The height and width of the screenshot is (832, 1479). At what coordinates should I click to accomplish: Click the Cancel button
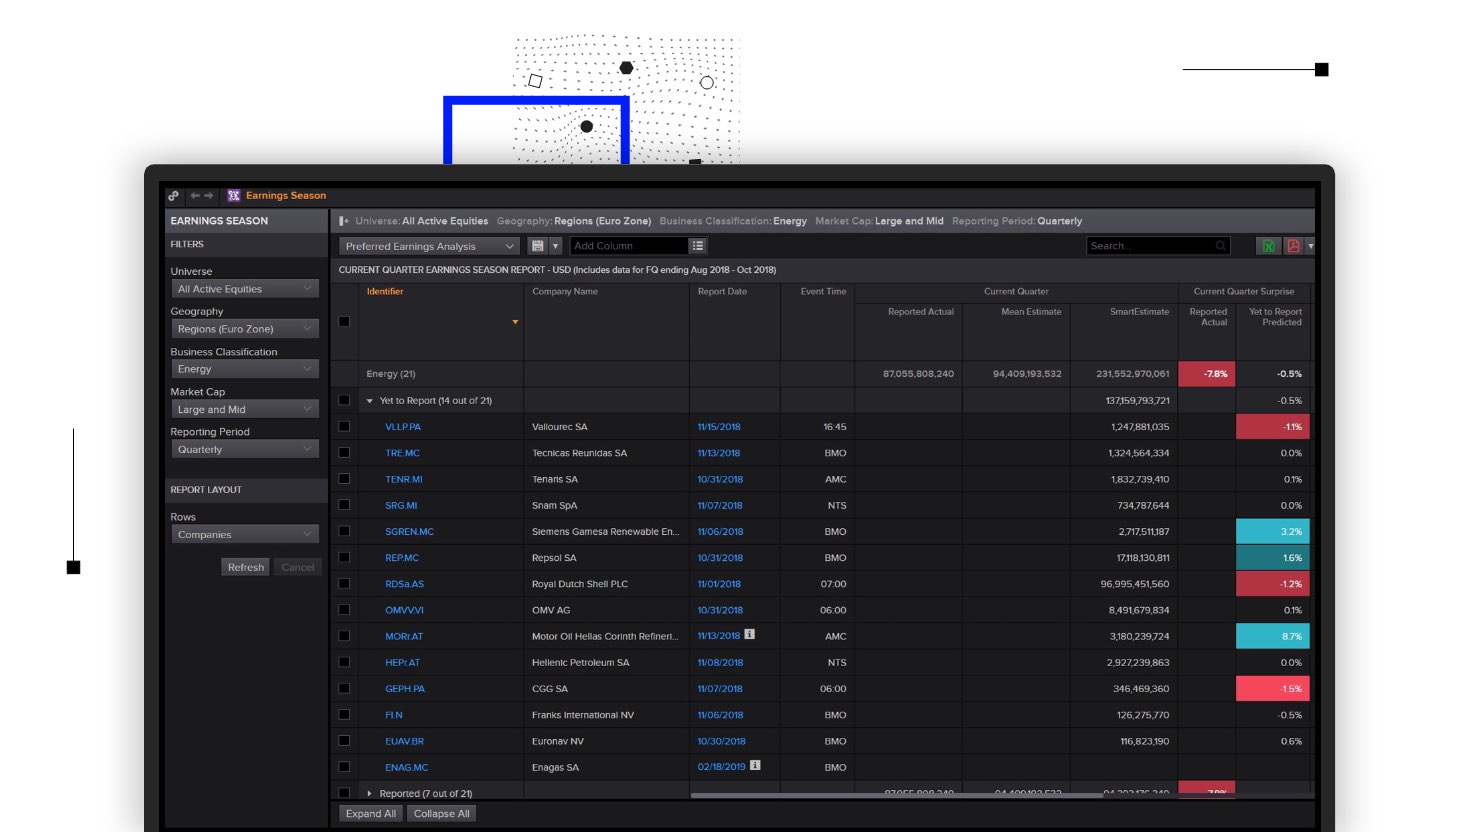click(298, 567)
